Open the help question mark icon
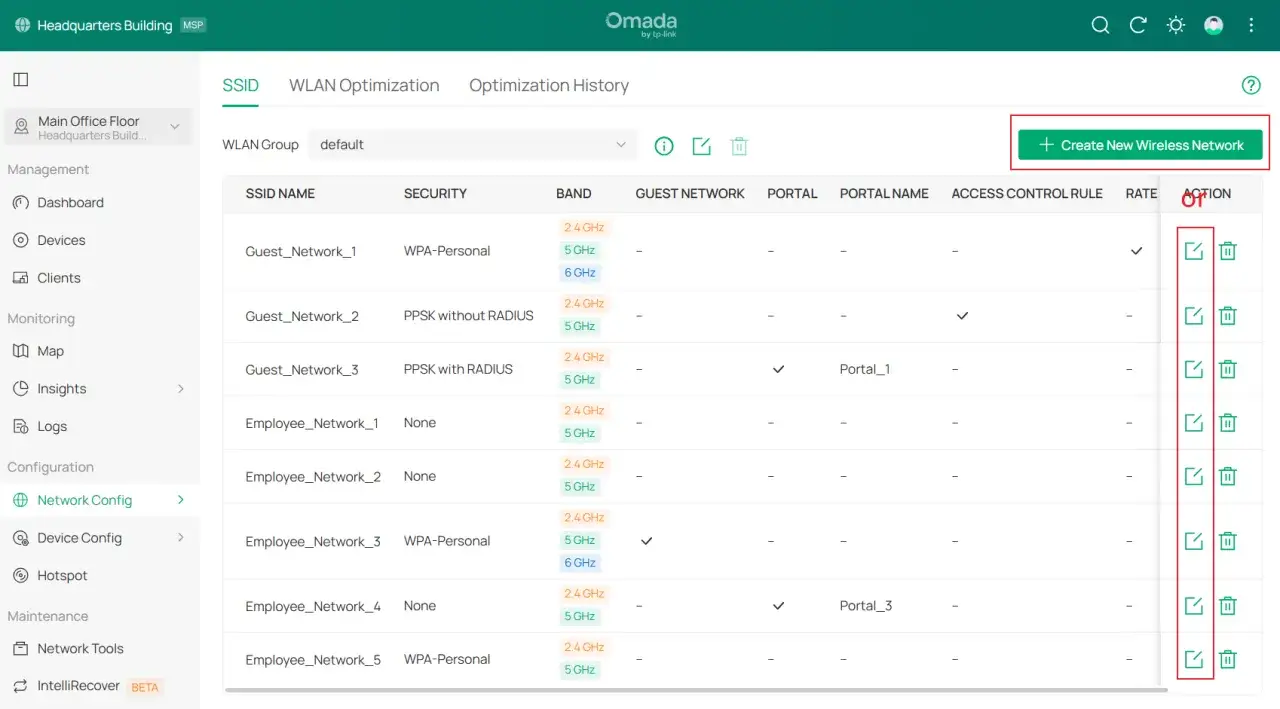 (1251, 85)
